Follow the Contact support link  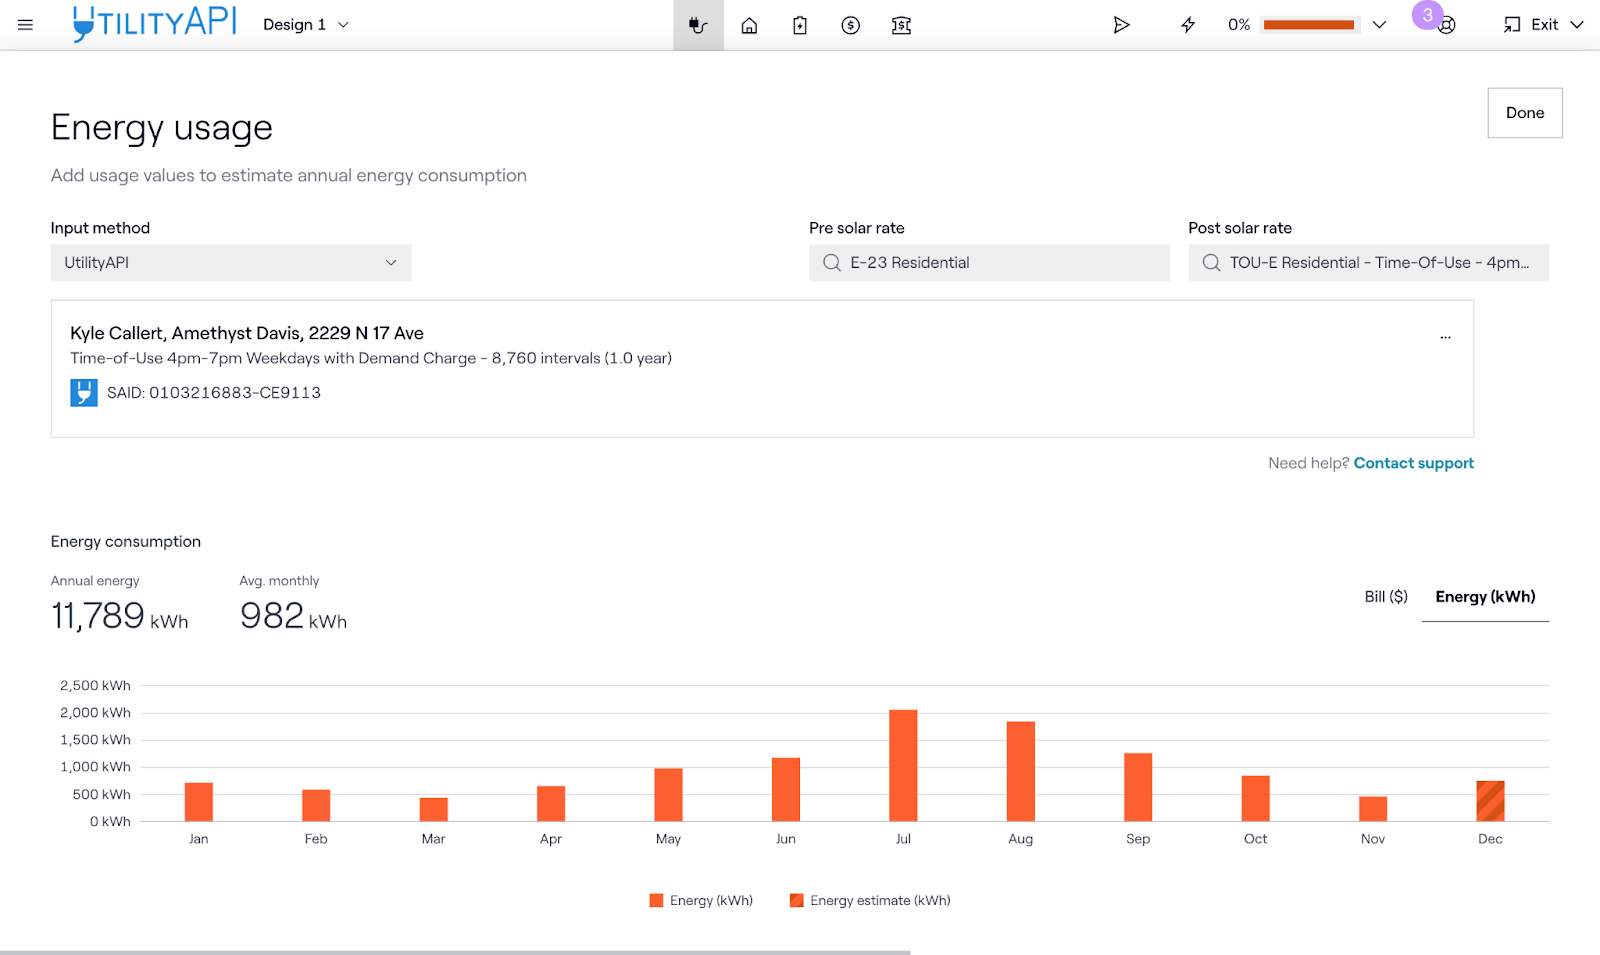pyautogui.click(x=1413, y=463)
